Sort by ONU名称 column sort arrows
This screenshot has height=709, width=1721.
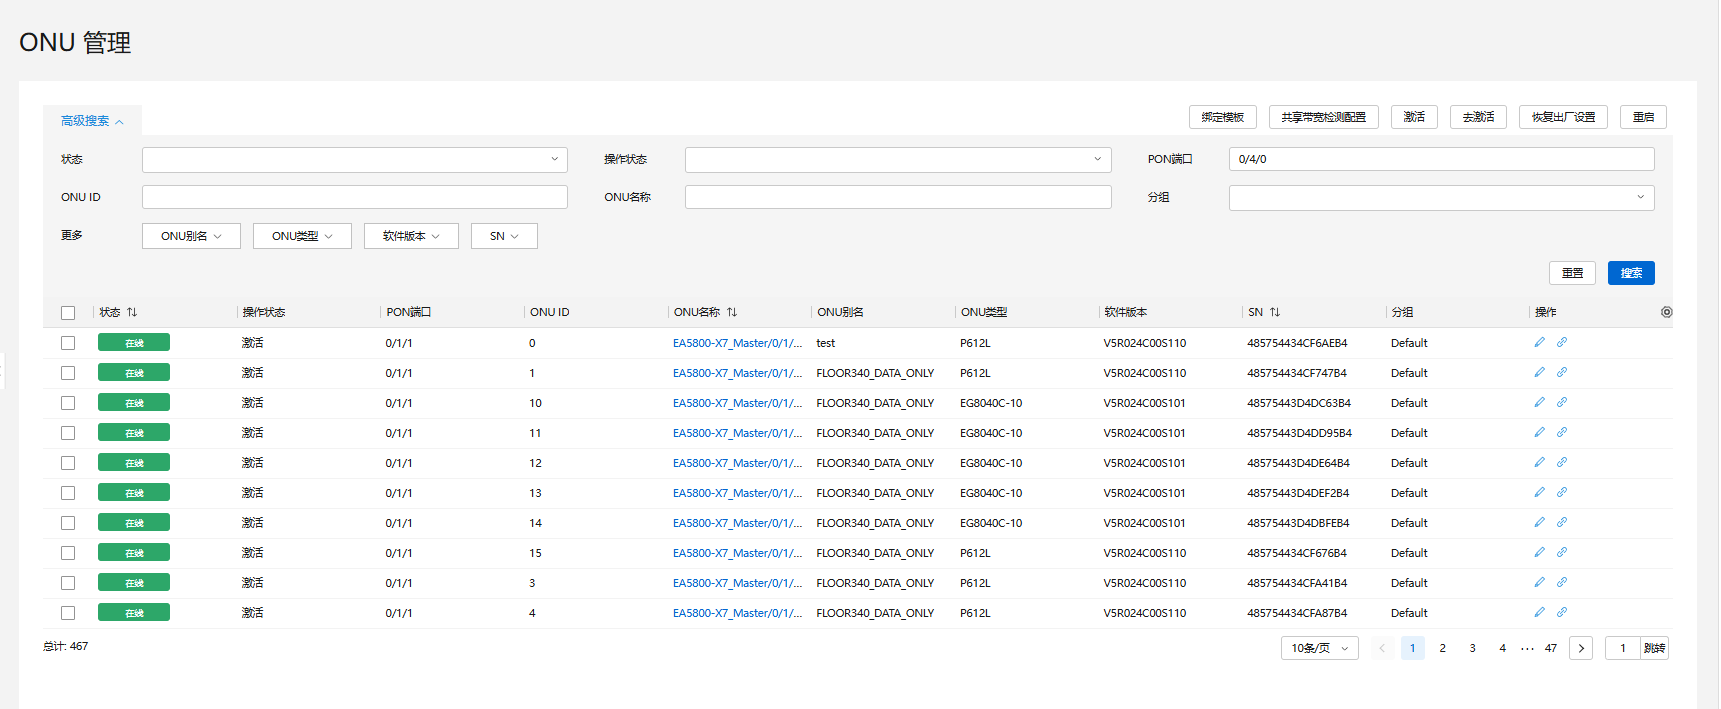coord(732,312)
